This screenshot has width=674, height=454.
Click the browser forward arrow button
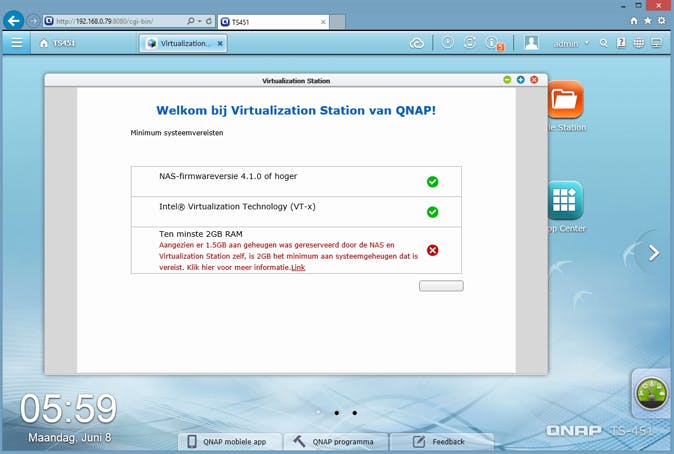(33, 21)
